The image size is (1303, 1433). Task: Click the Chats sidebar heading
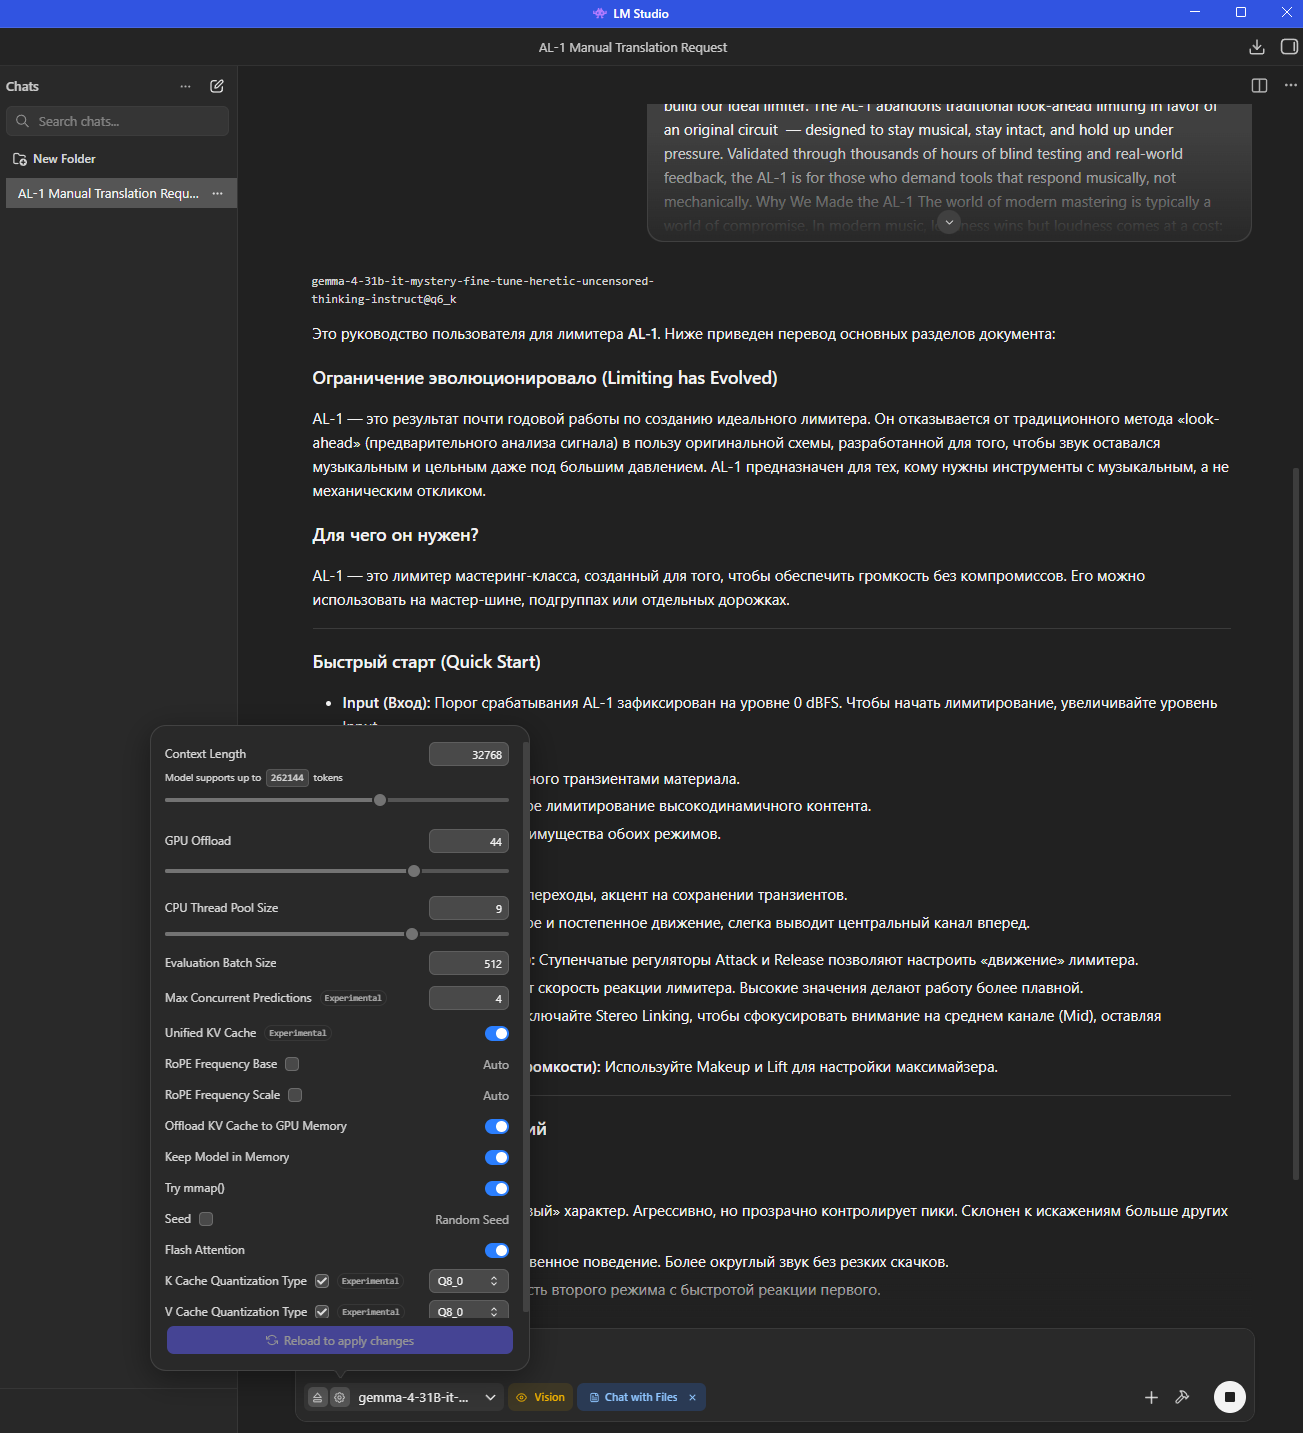(22, 87)
